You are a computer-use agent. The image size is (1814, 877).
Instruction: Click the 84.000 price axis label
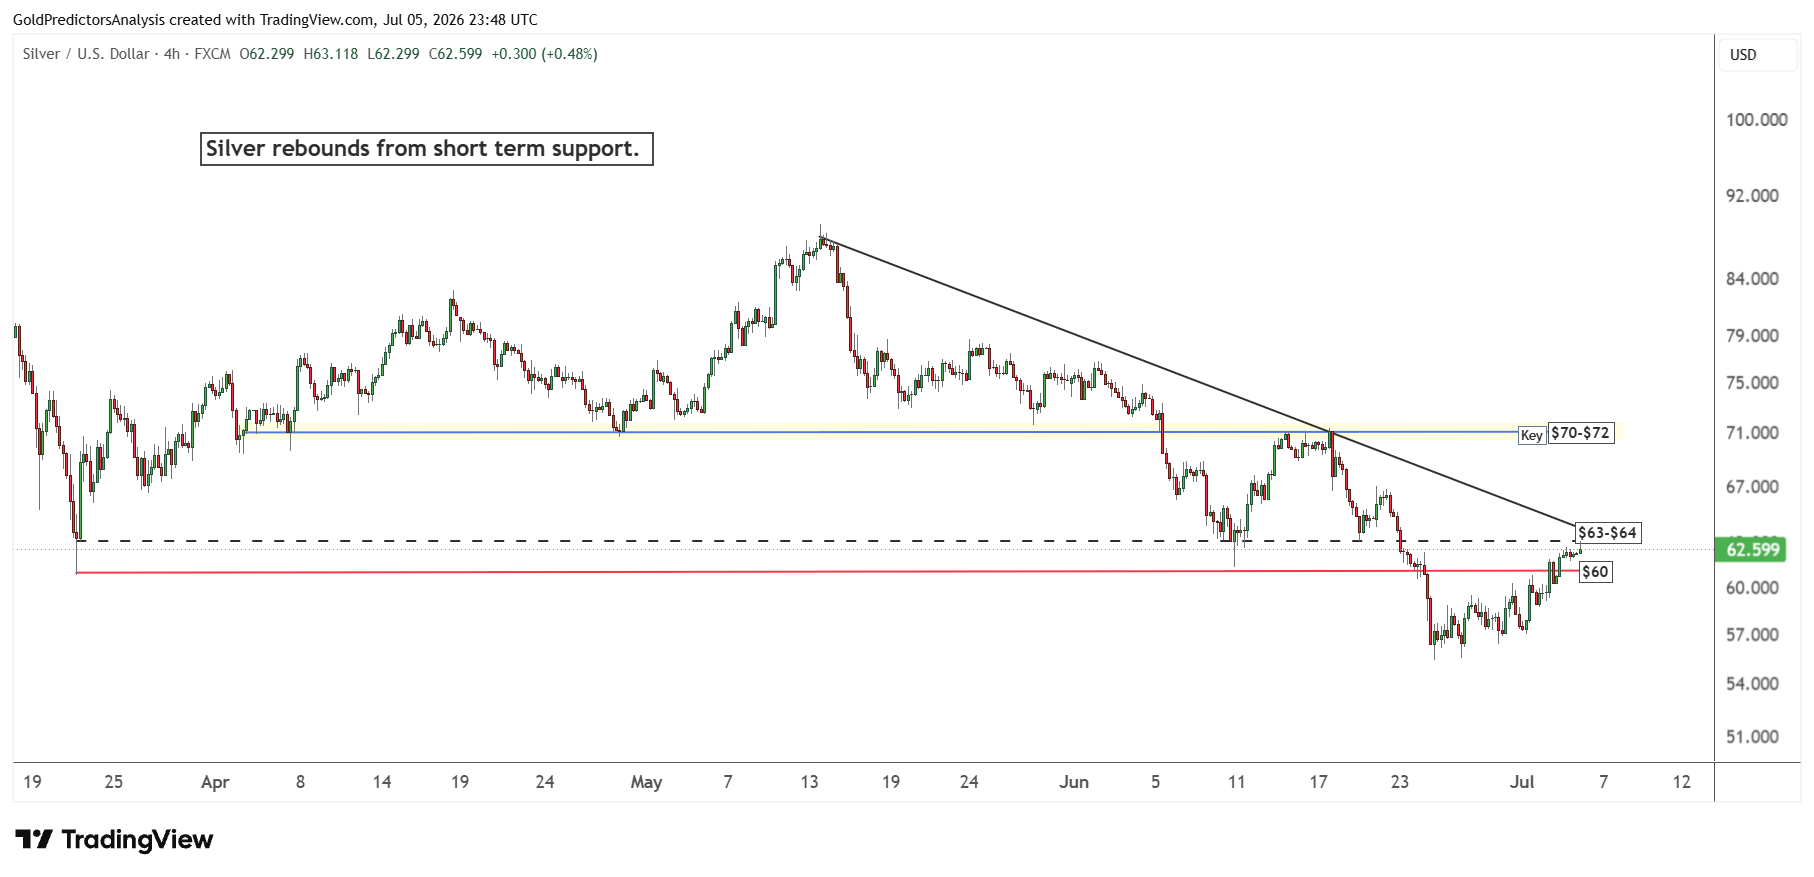(1752, 279)
